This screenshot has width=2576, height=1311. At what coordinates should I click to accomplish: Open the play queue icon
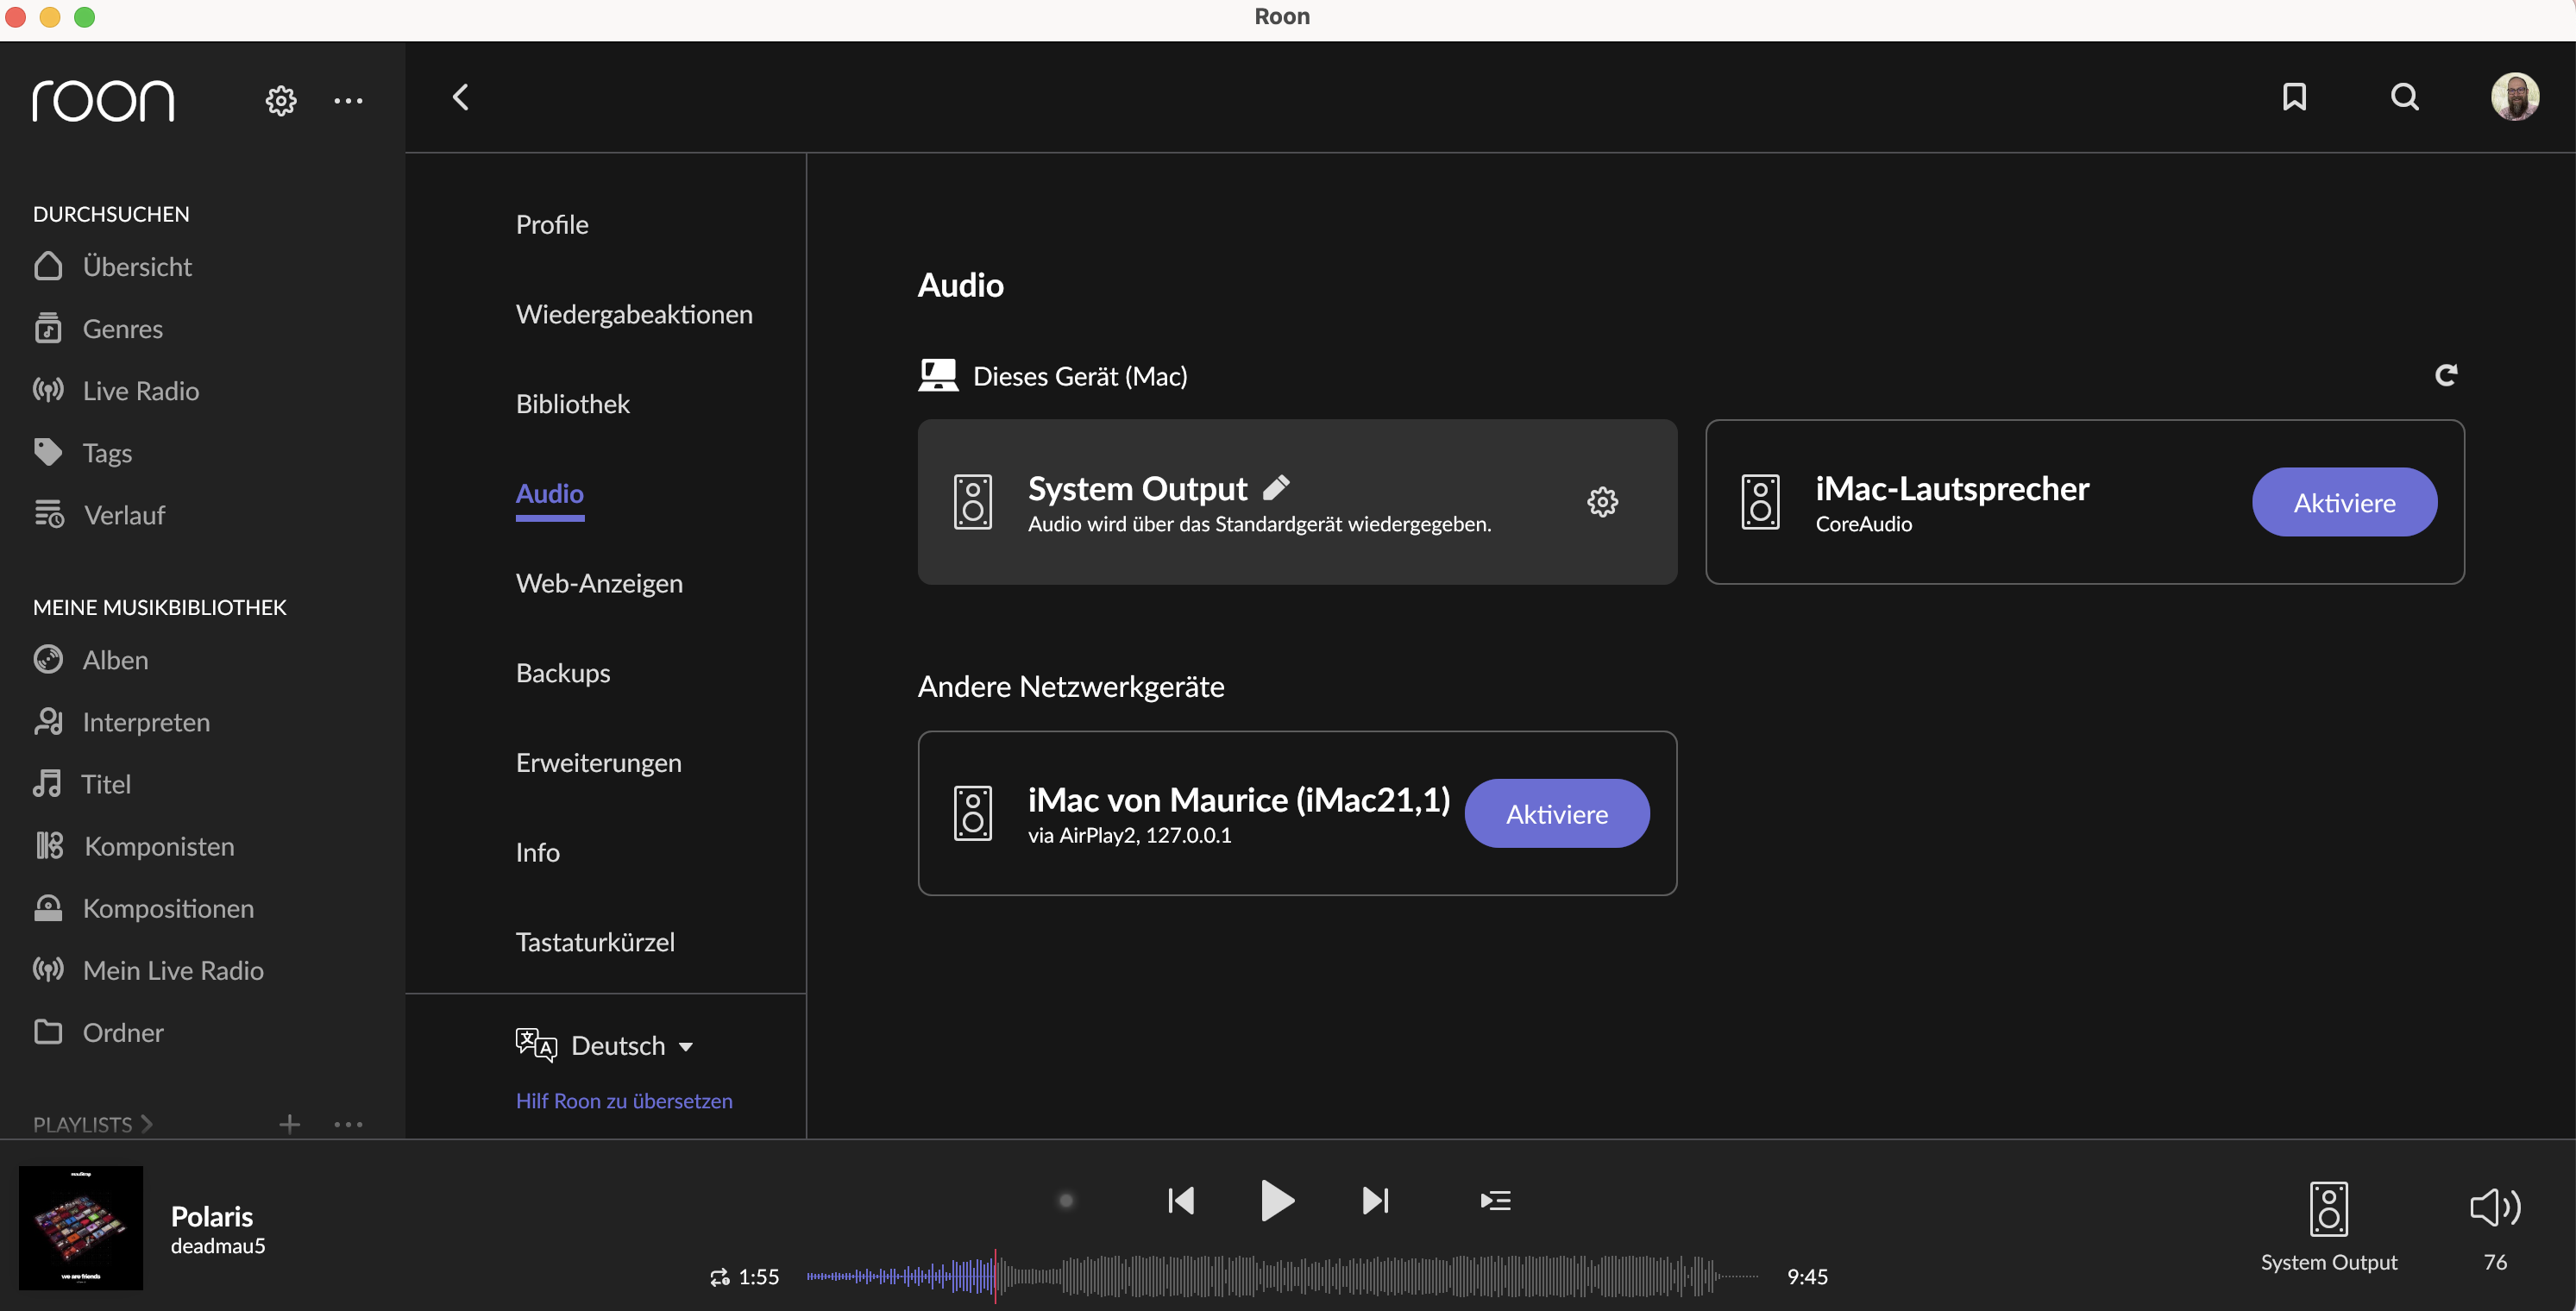pos(1495,1200)
